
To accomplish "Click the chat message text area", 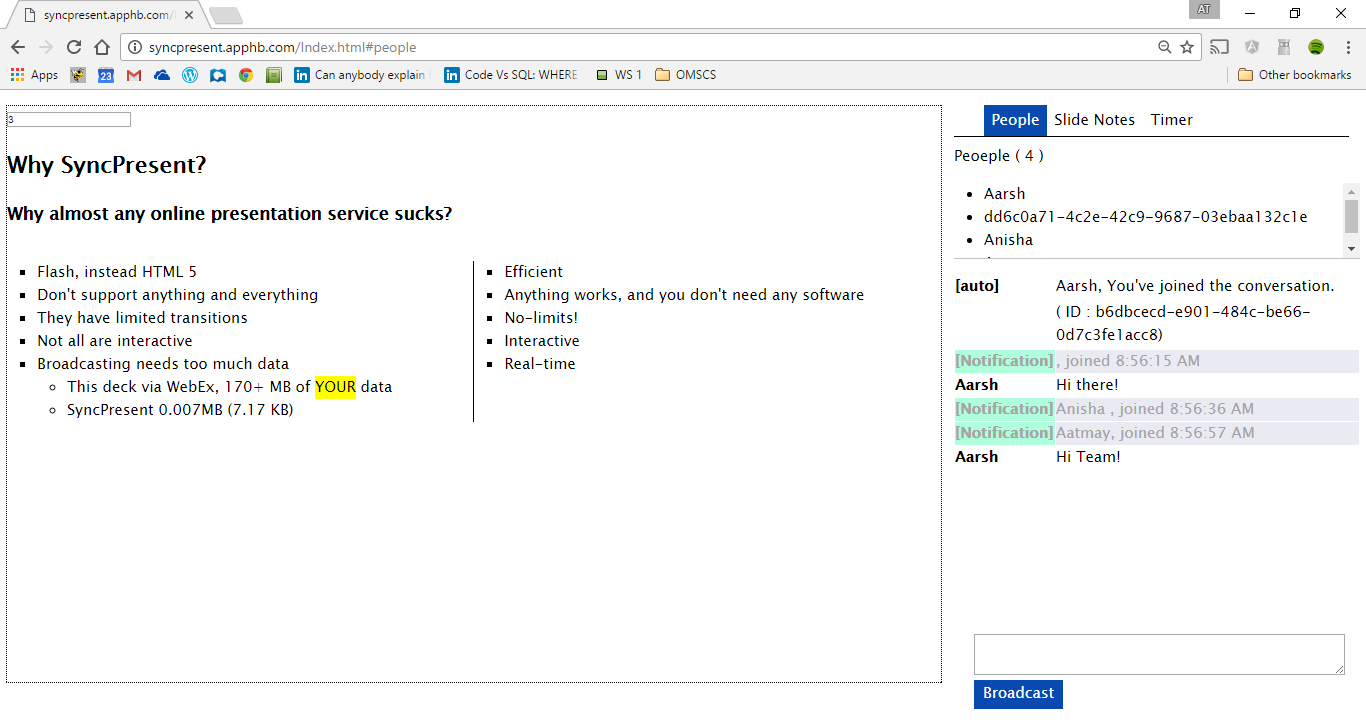I will click(1159, 654).
